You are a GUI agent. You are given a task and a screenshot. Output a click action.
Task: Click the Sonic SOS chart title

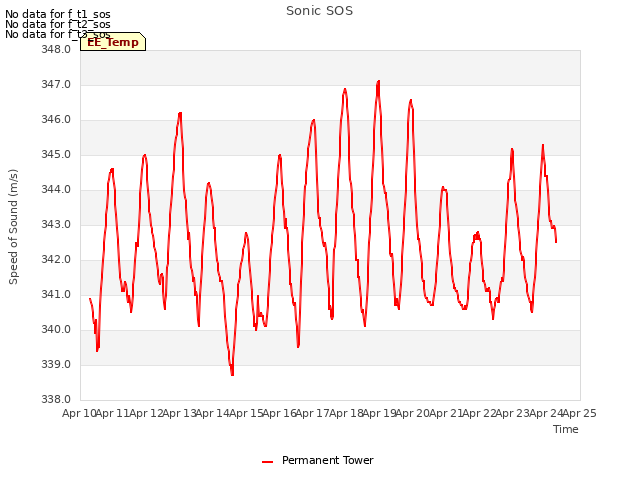[x=319, y=11]
